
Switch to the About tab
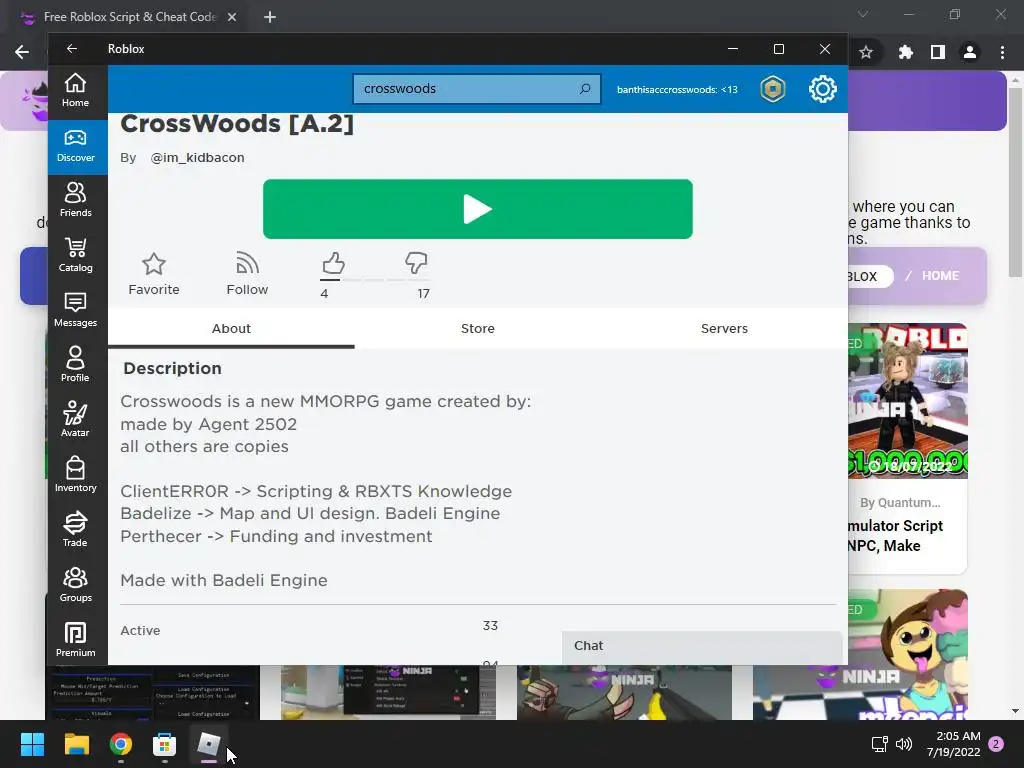point(231,328)
